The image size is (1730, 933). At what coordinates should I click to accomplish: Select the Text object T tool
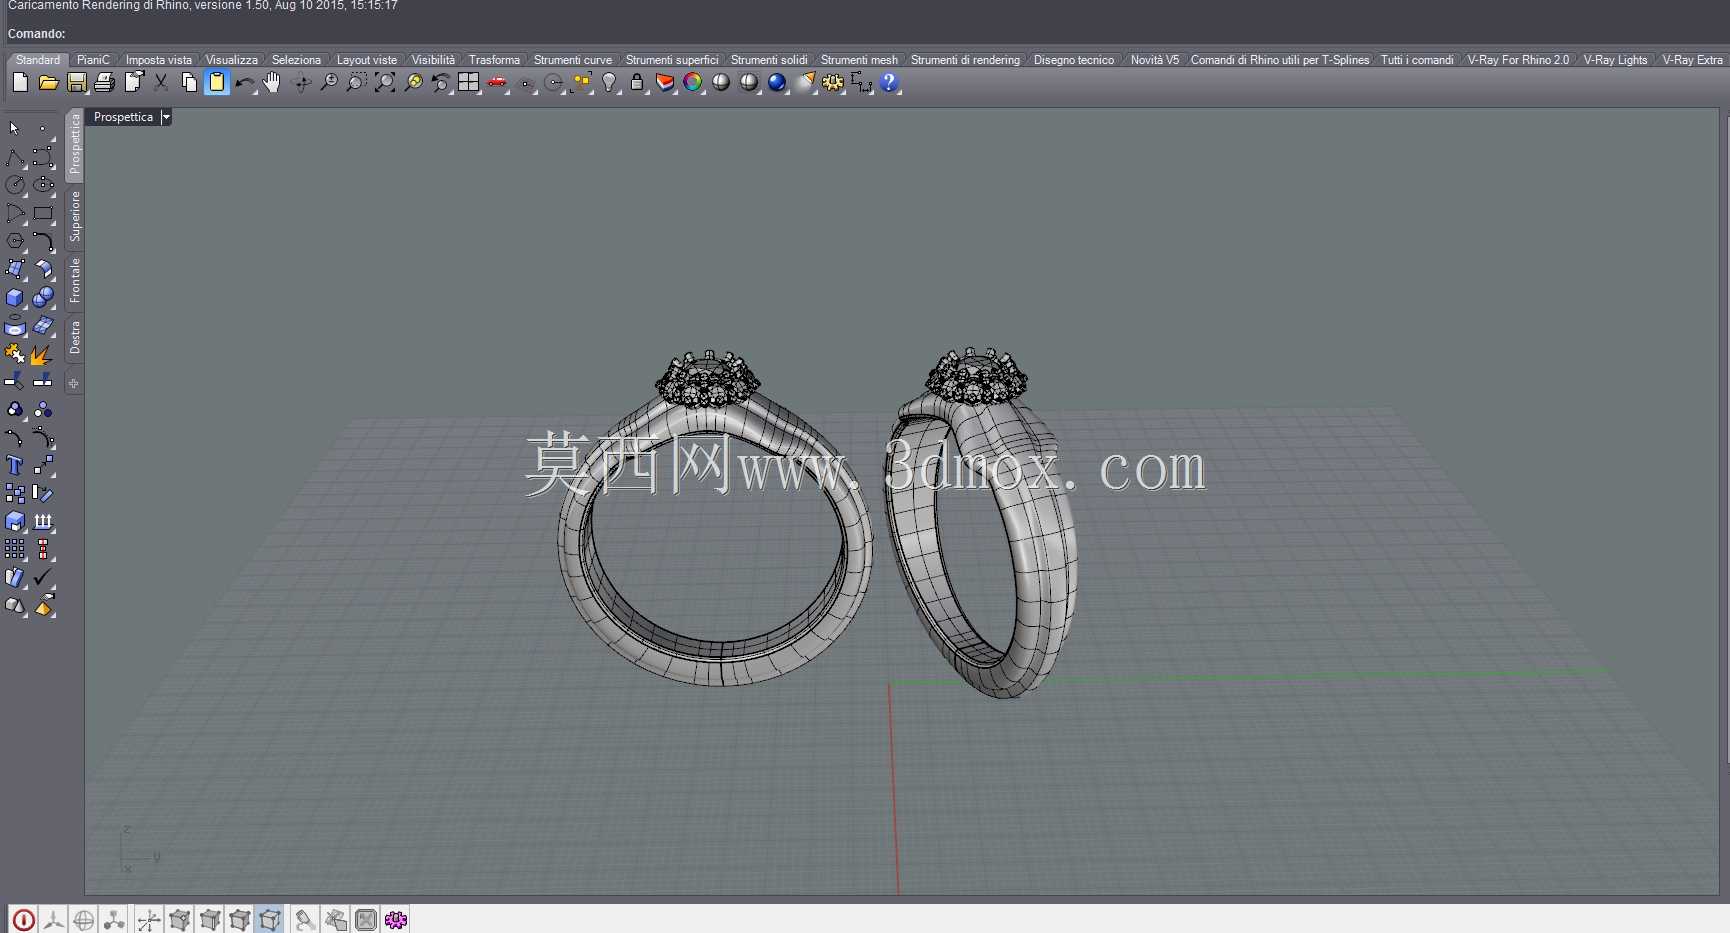pos(15,465)
